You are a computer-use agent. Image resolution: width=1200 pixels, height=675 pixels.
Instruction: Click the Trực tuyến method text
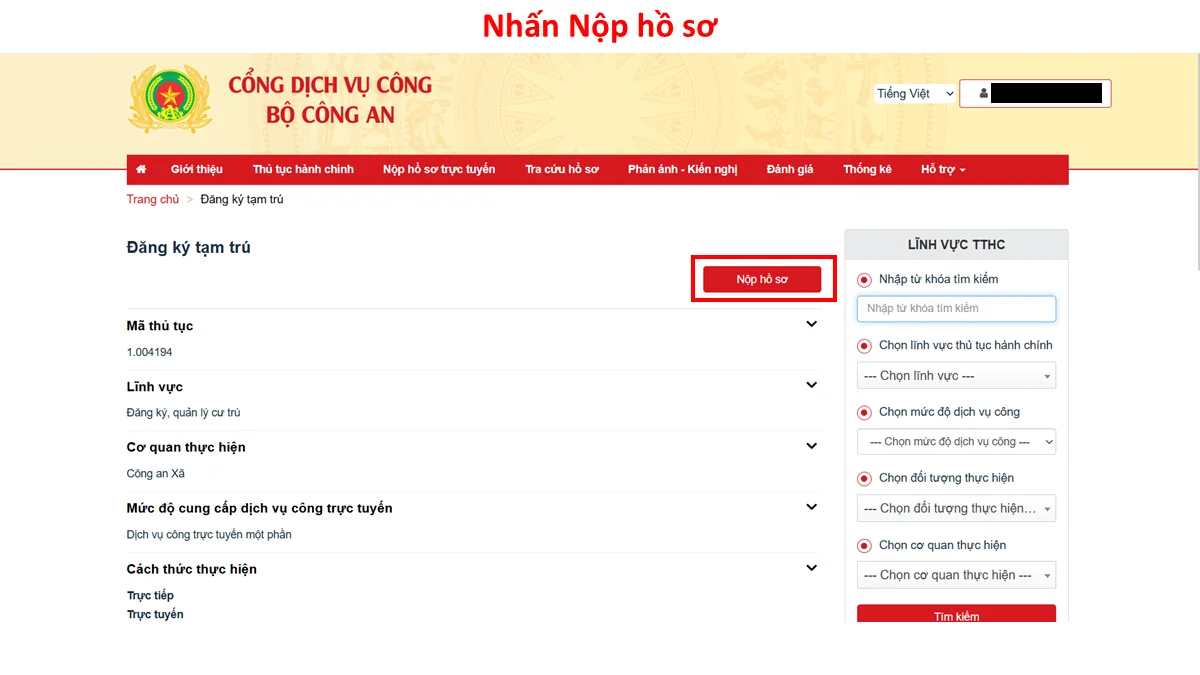(155, 614)
